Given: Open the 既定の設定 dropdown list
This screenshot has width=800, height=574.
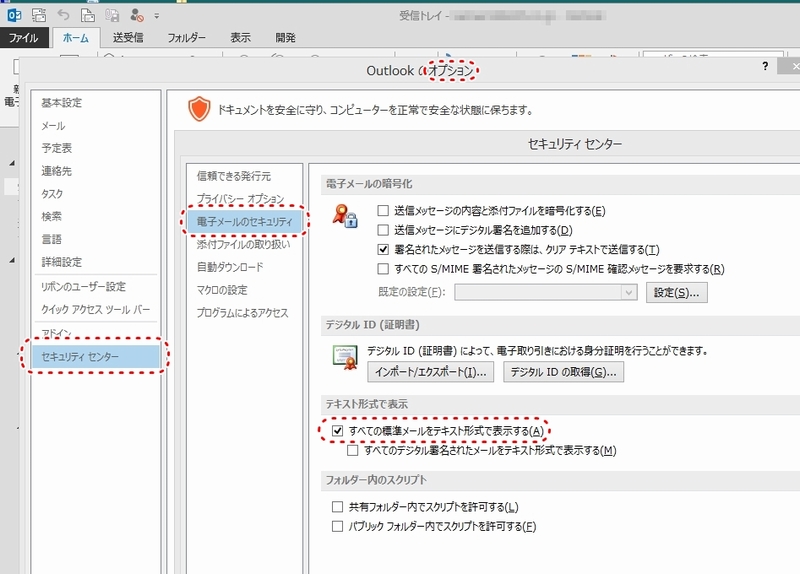Looking at the screenshot, I should (545, 292).
